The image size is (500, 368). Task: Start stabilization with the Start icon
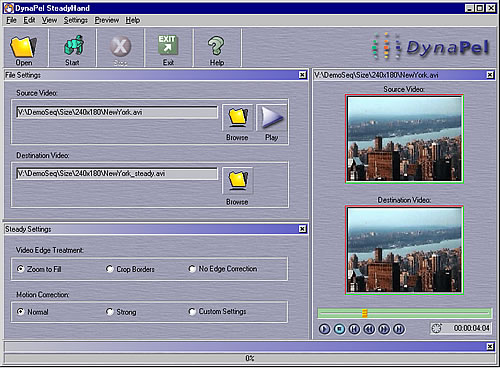[72, 48]
